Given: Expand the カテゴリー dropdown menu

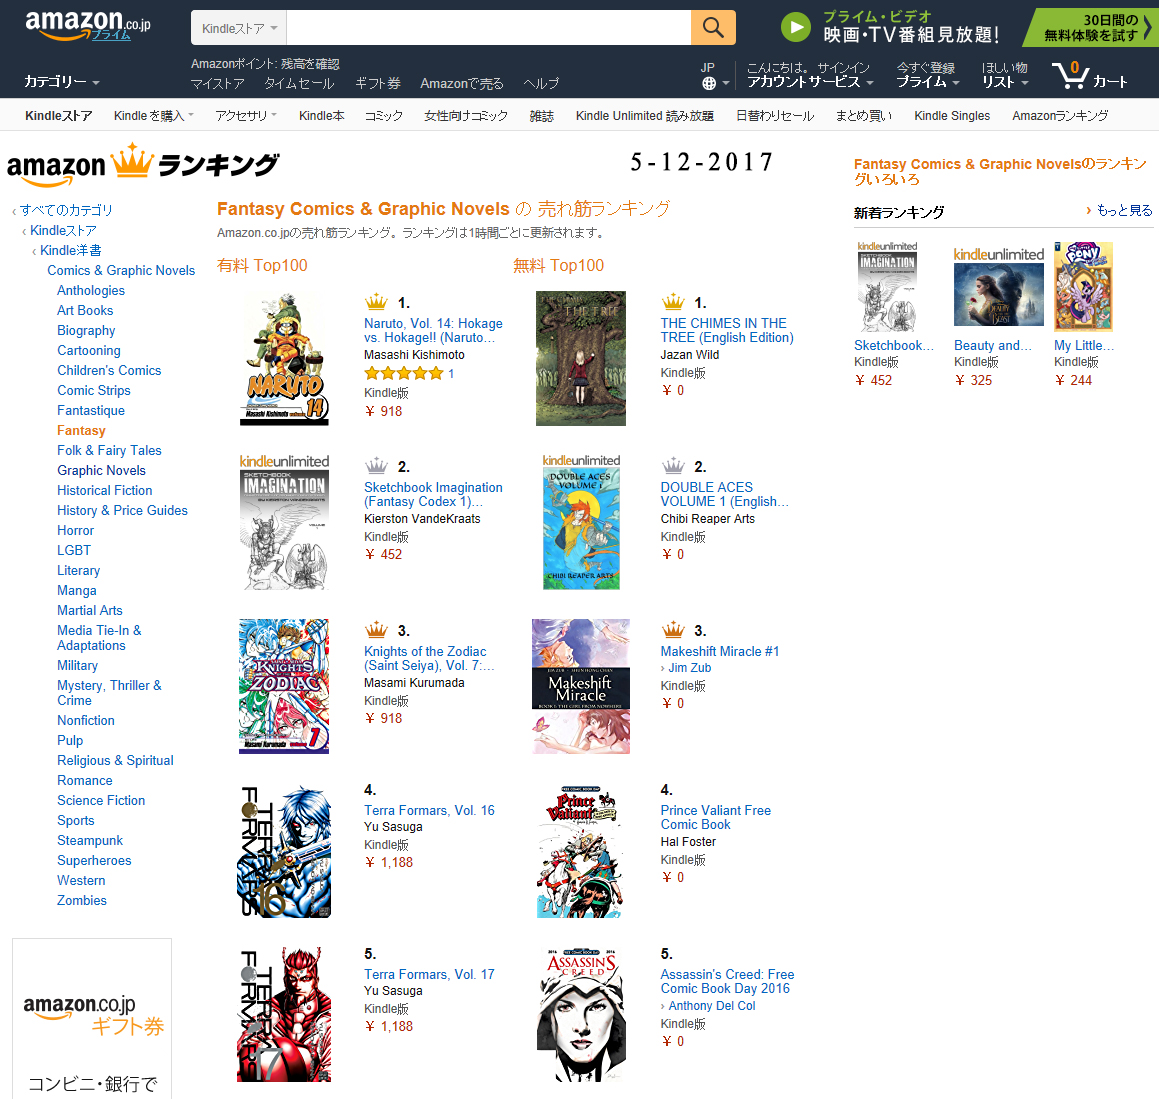Looking at the screenshot, I should (x=61, y=81).
